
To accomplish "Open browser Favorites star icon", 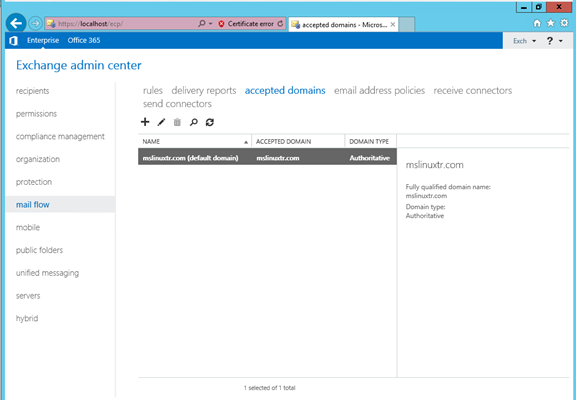I will tap(551, 24).
